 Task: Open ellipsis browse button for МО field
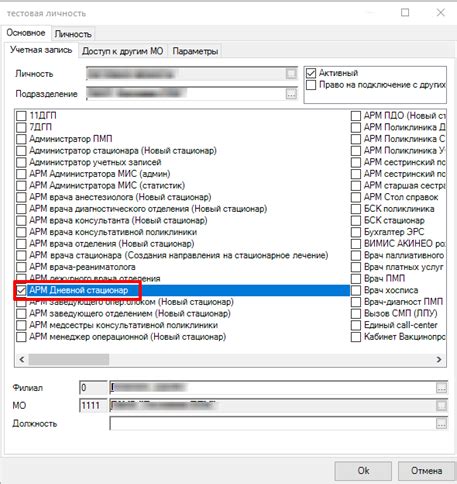[x=441, y=405]
